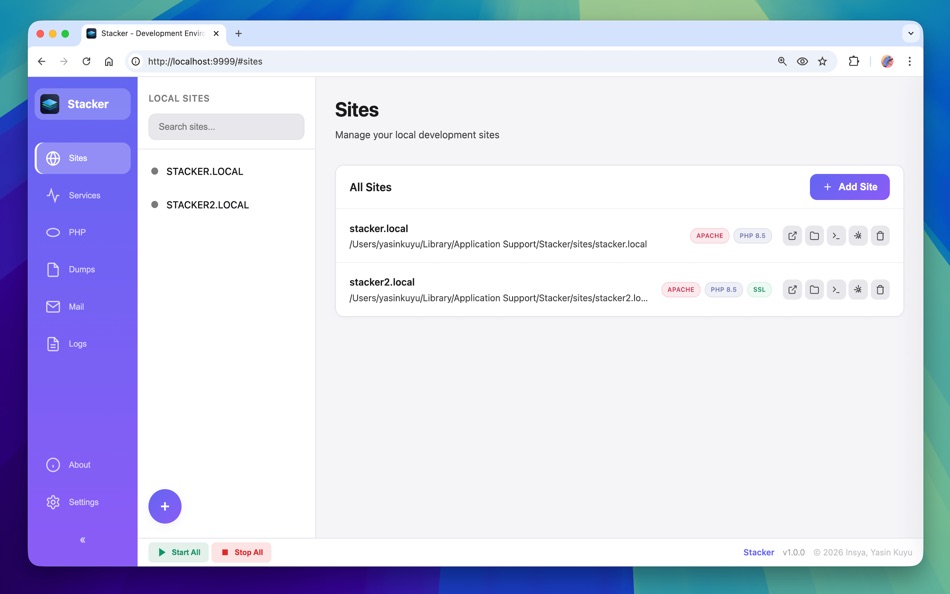Click the status dot beside STACKER.LOCAL
The height and width of the screenshot is (594, 950).
pos(153,171)
